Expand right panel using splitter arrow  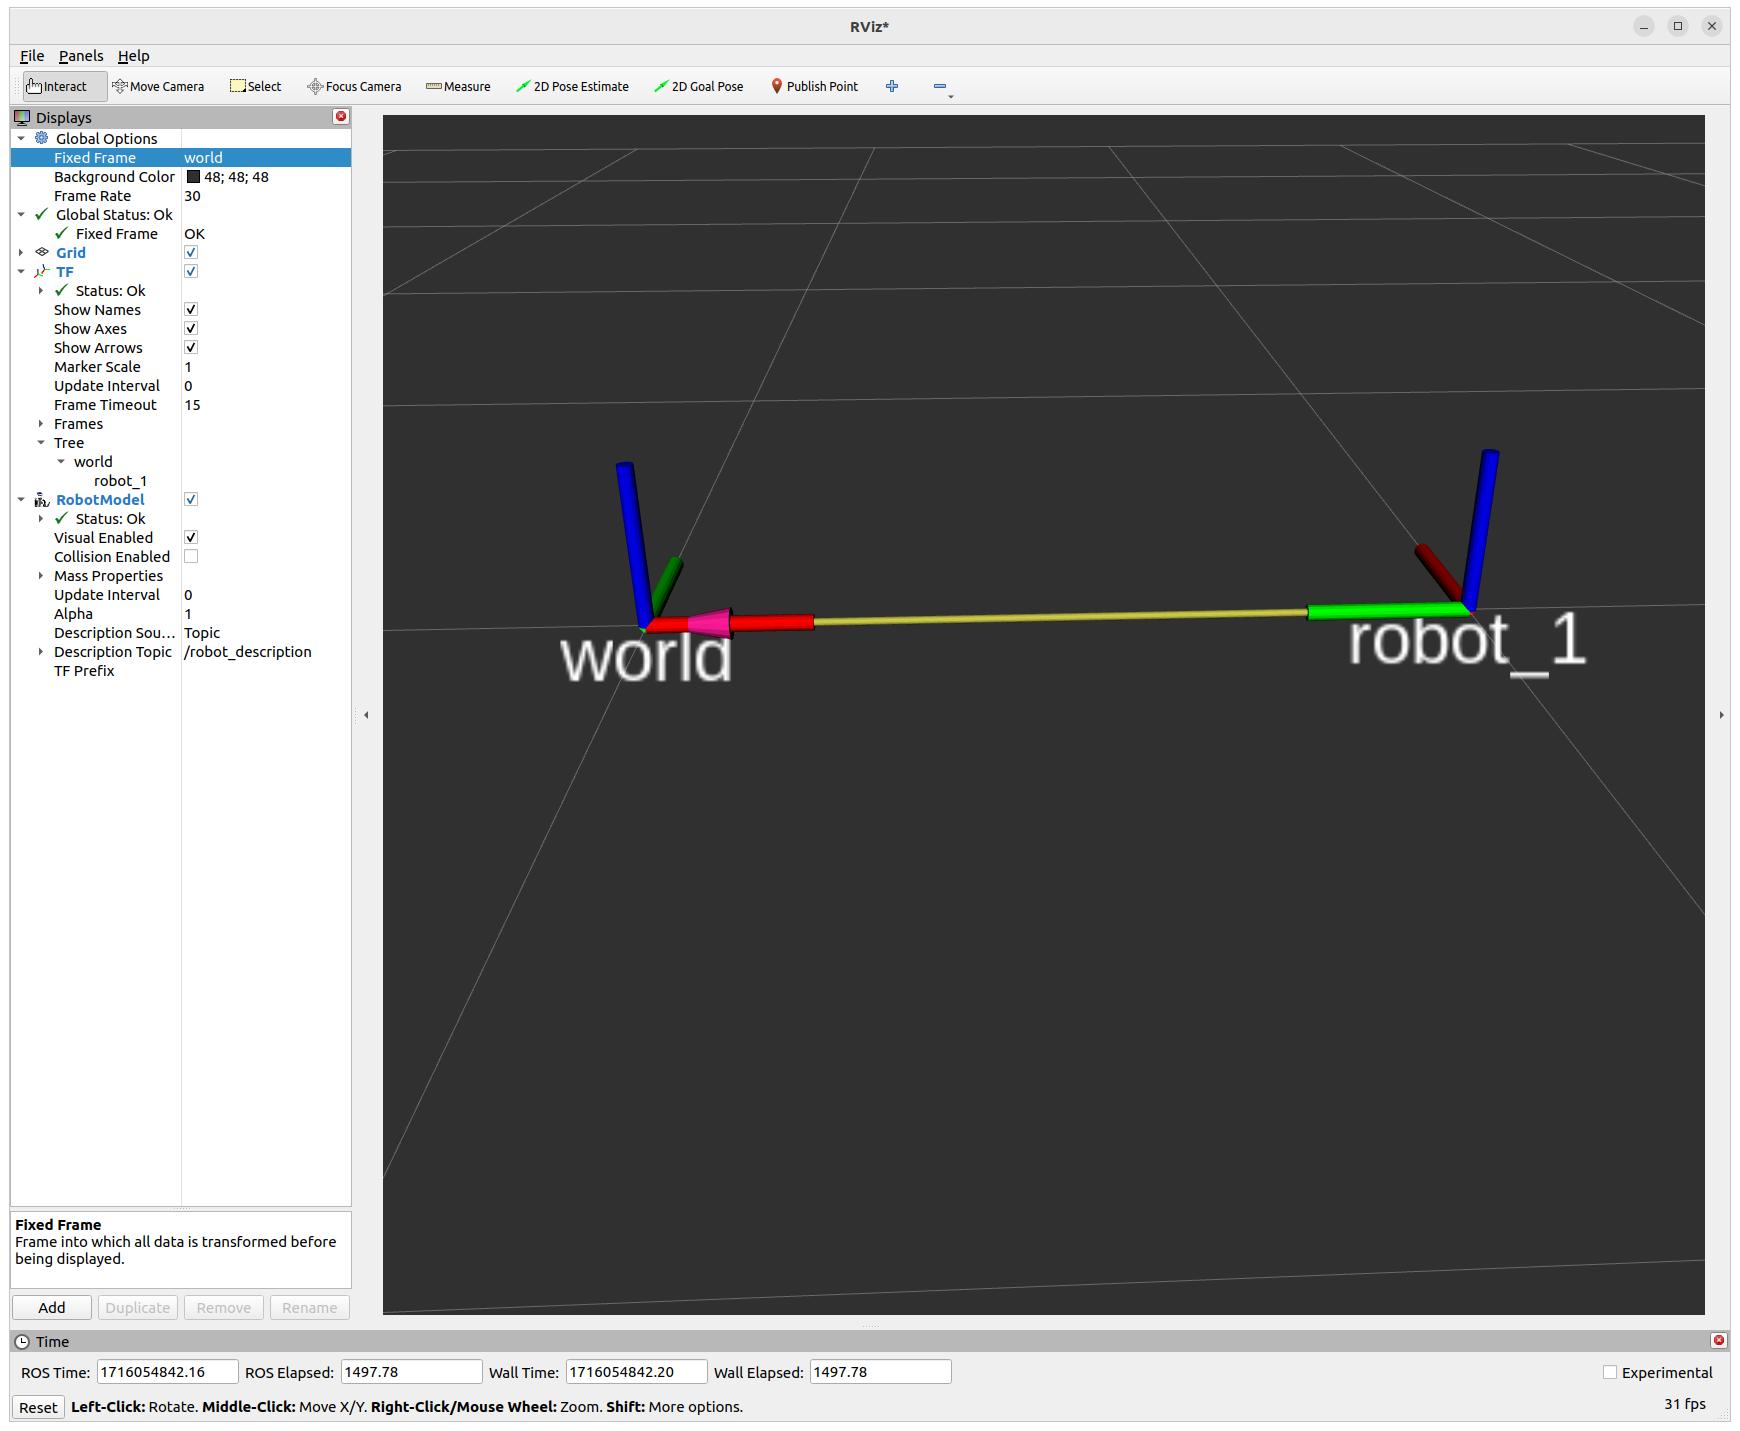[1721, 715]
